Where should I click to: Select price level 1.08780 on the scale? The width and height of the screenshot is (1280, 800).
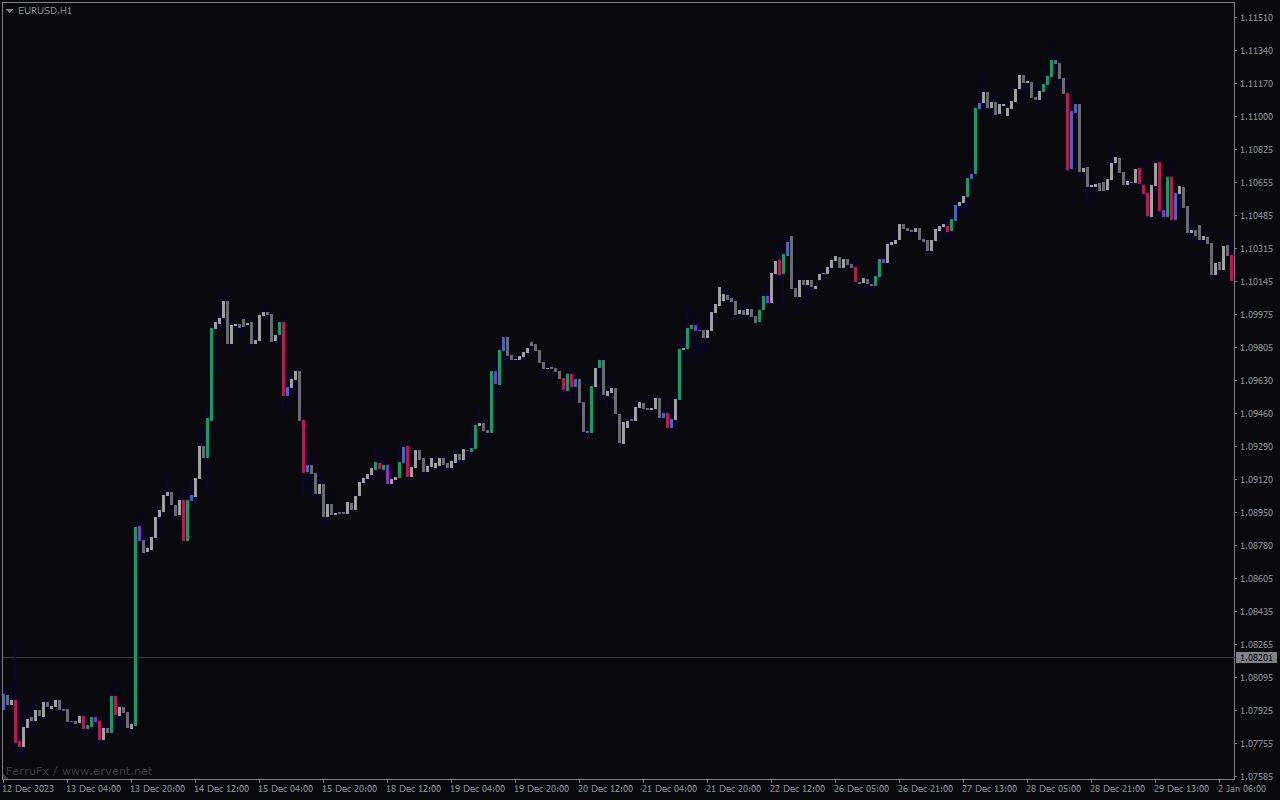click(1256, 545)
